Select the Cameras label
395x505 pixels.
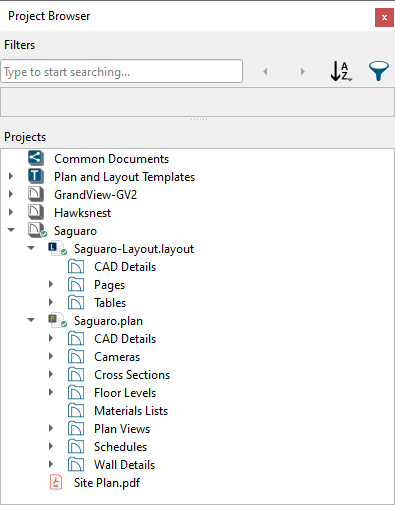click(117, 357)
